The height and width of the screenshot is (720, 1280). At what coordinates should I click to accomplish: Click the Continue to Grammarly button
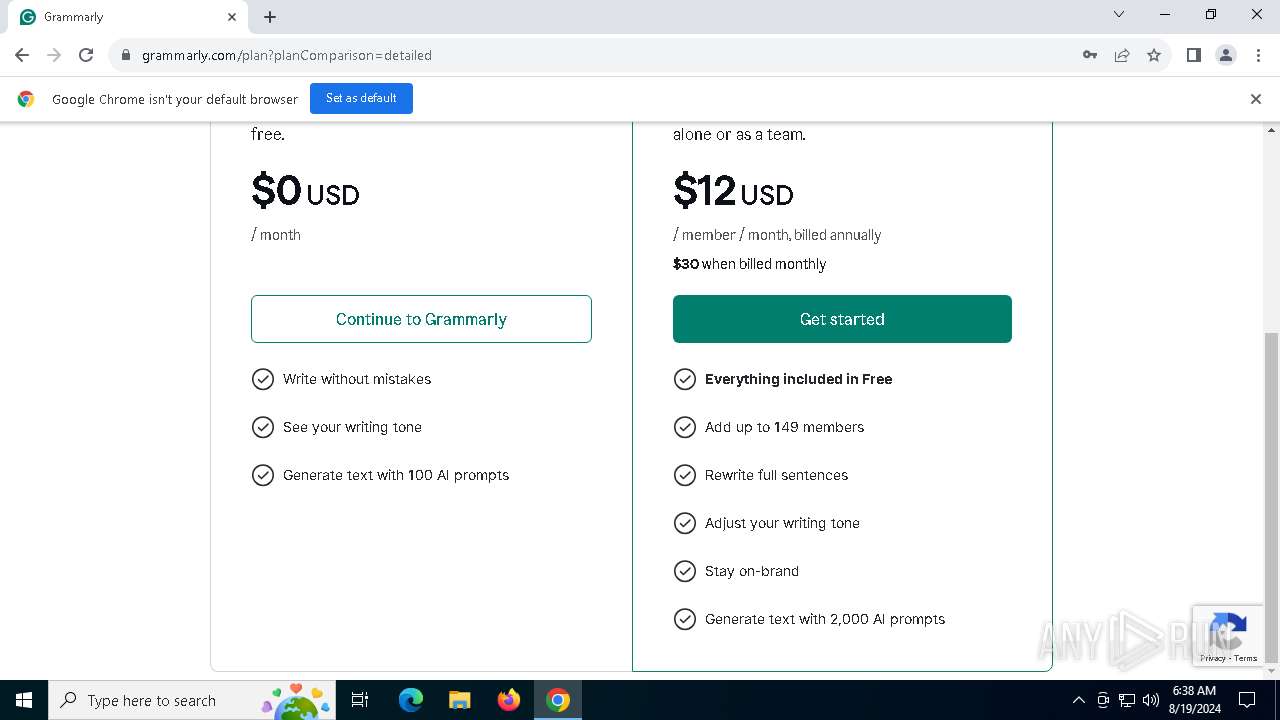pos(421,319)
